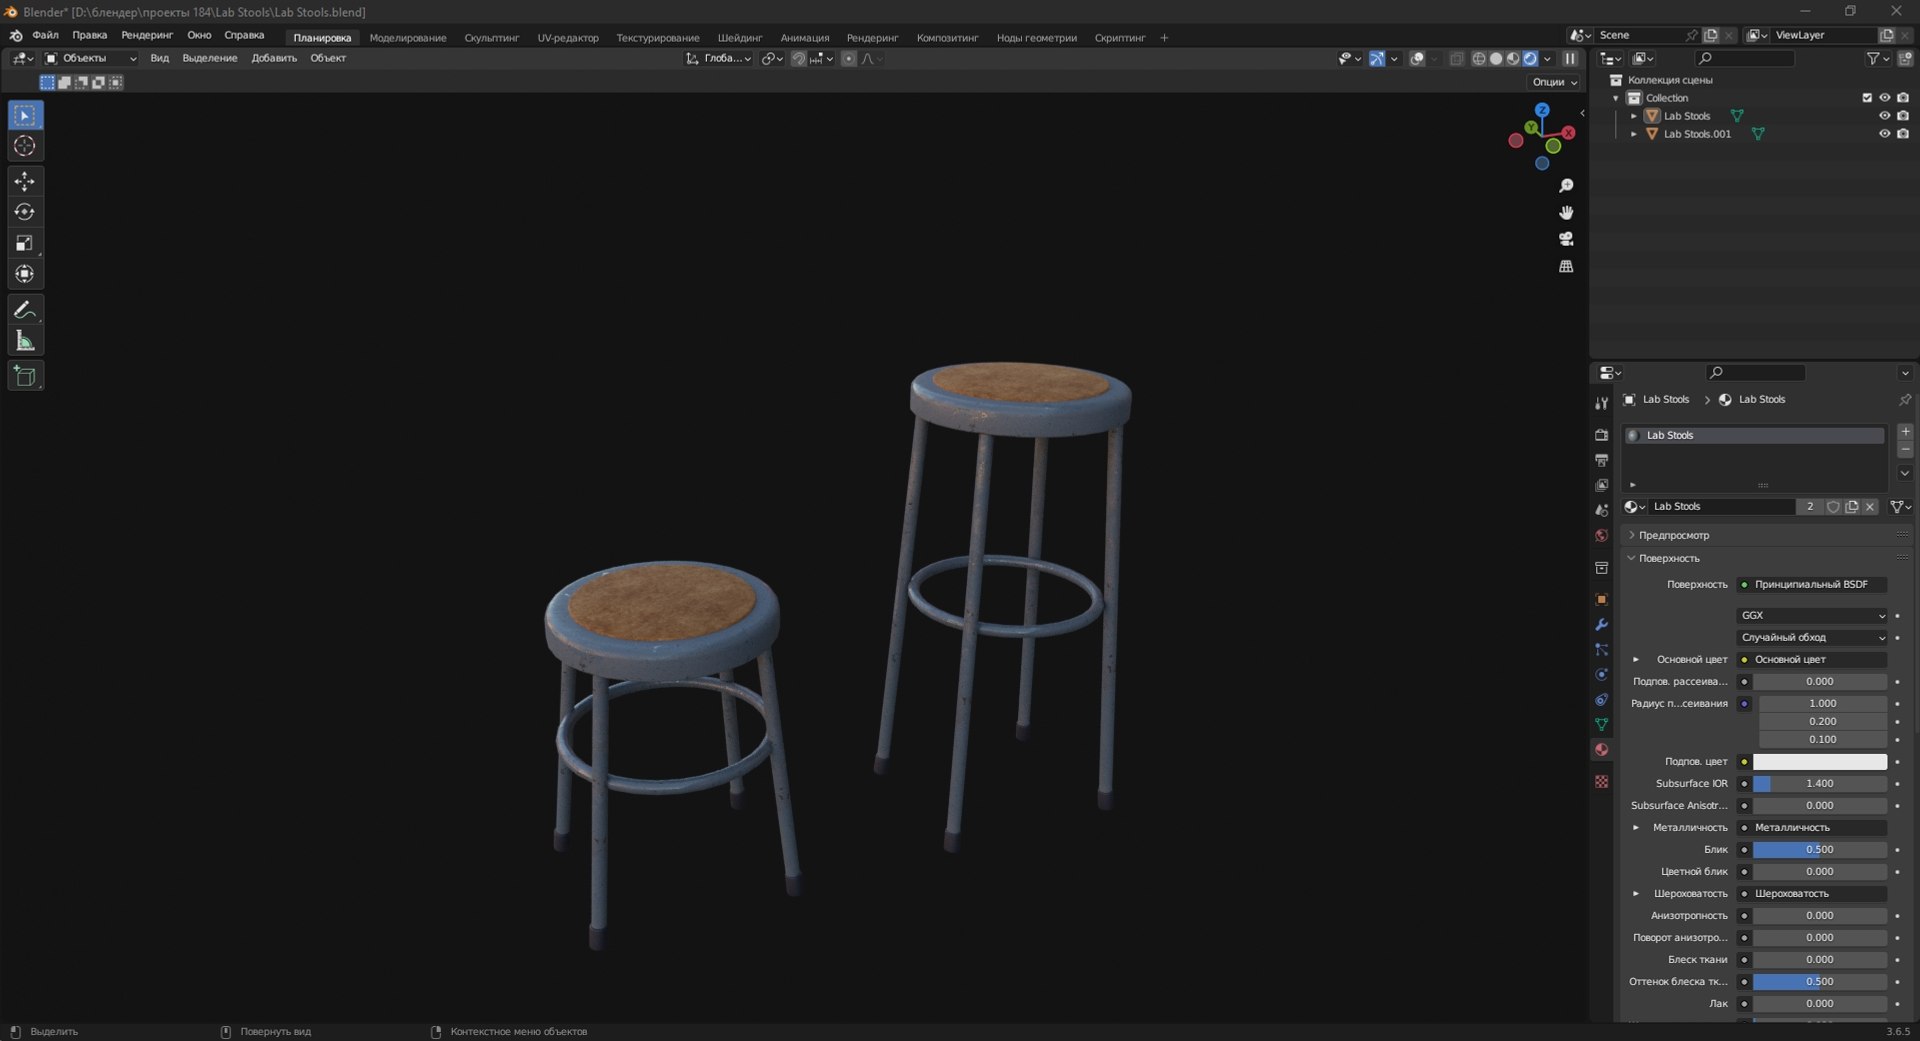Select the Transform tool
The image size is (1920, 1041).
pos(25,274)
